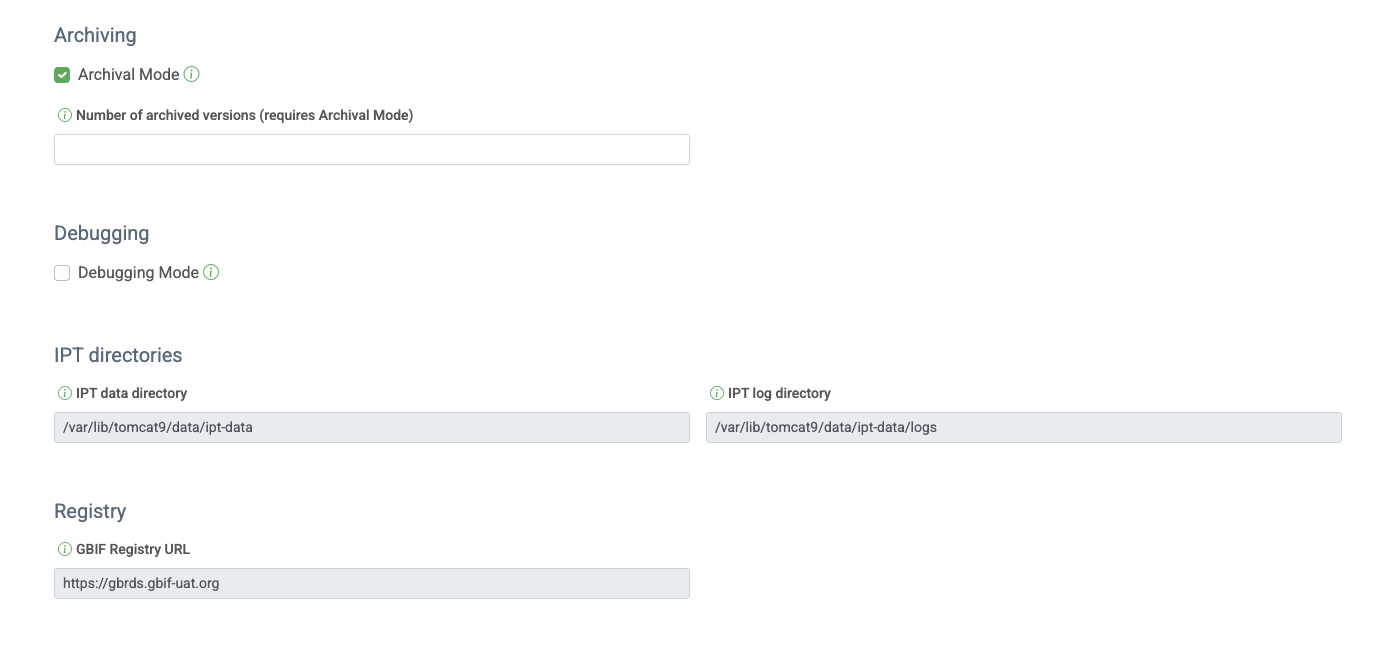Image resolution: width=1397 pixels, height=661 pixels.
Task: Click the IPT log directory path field
Action: [1023, 427]
